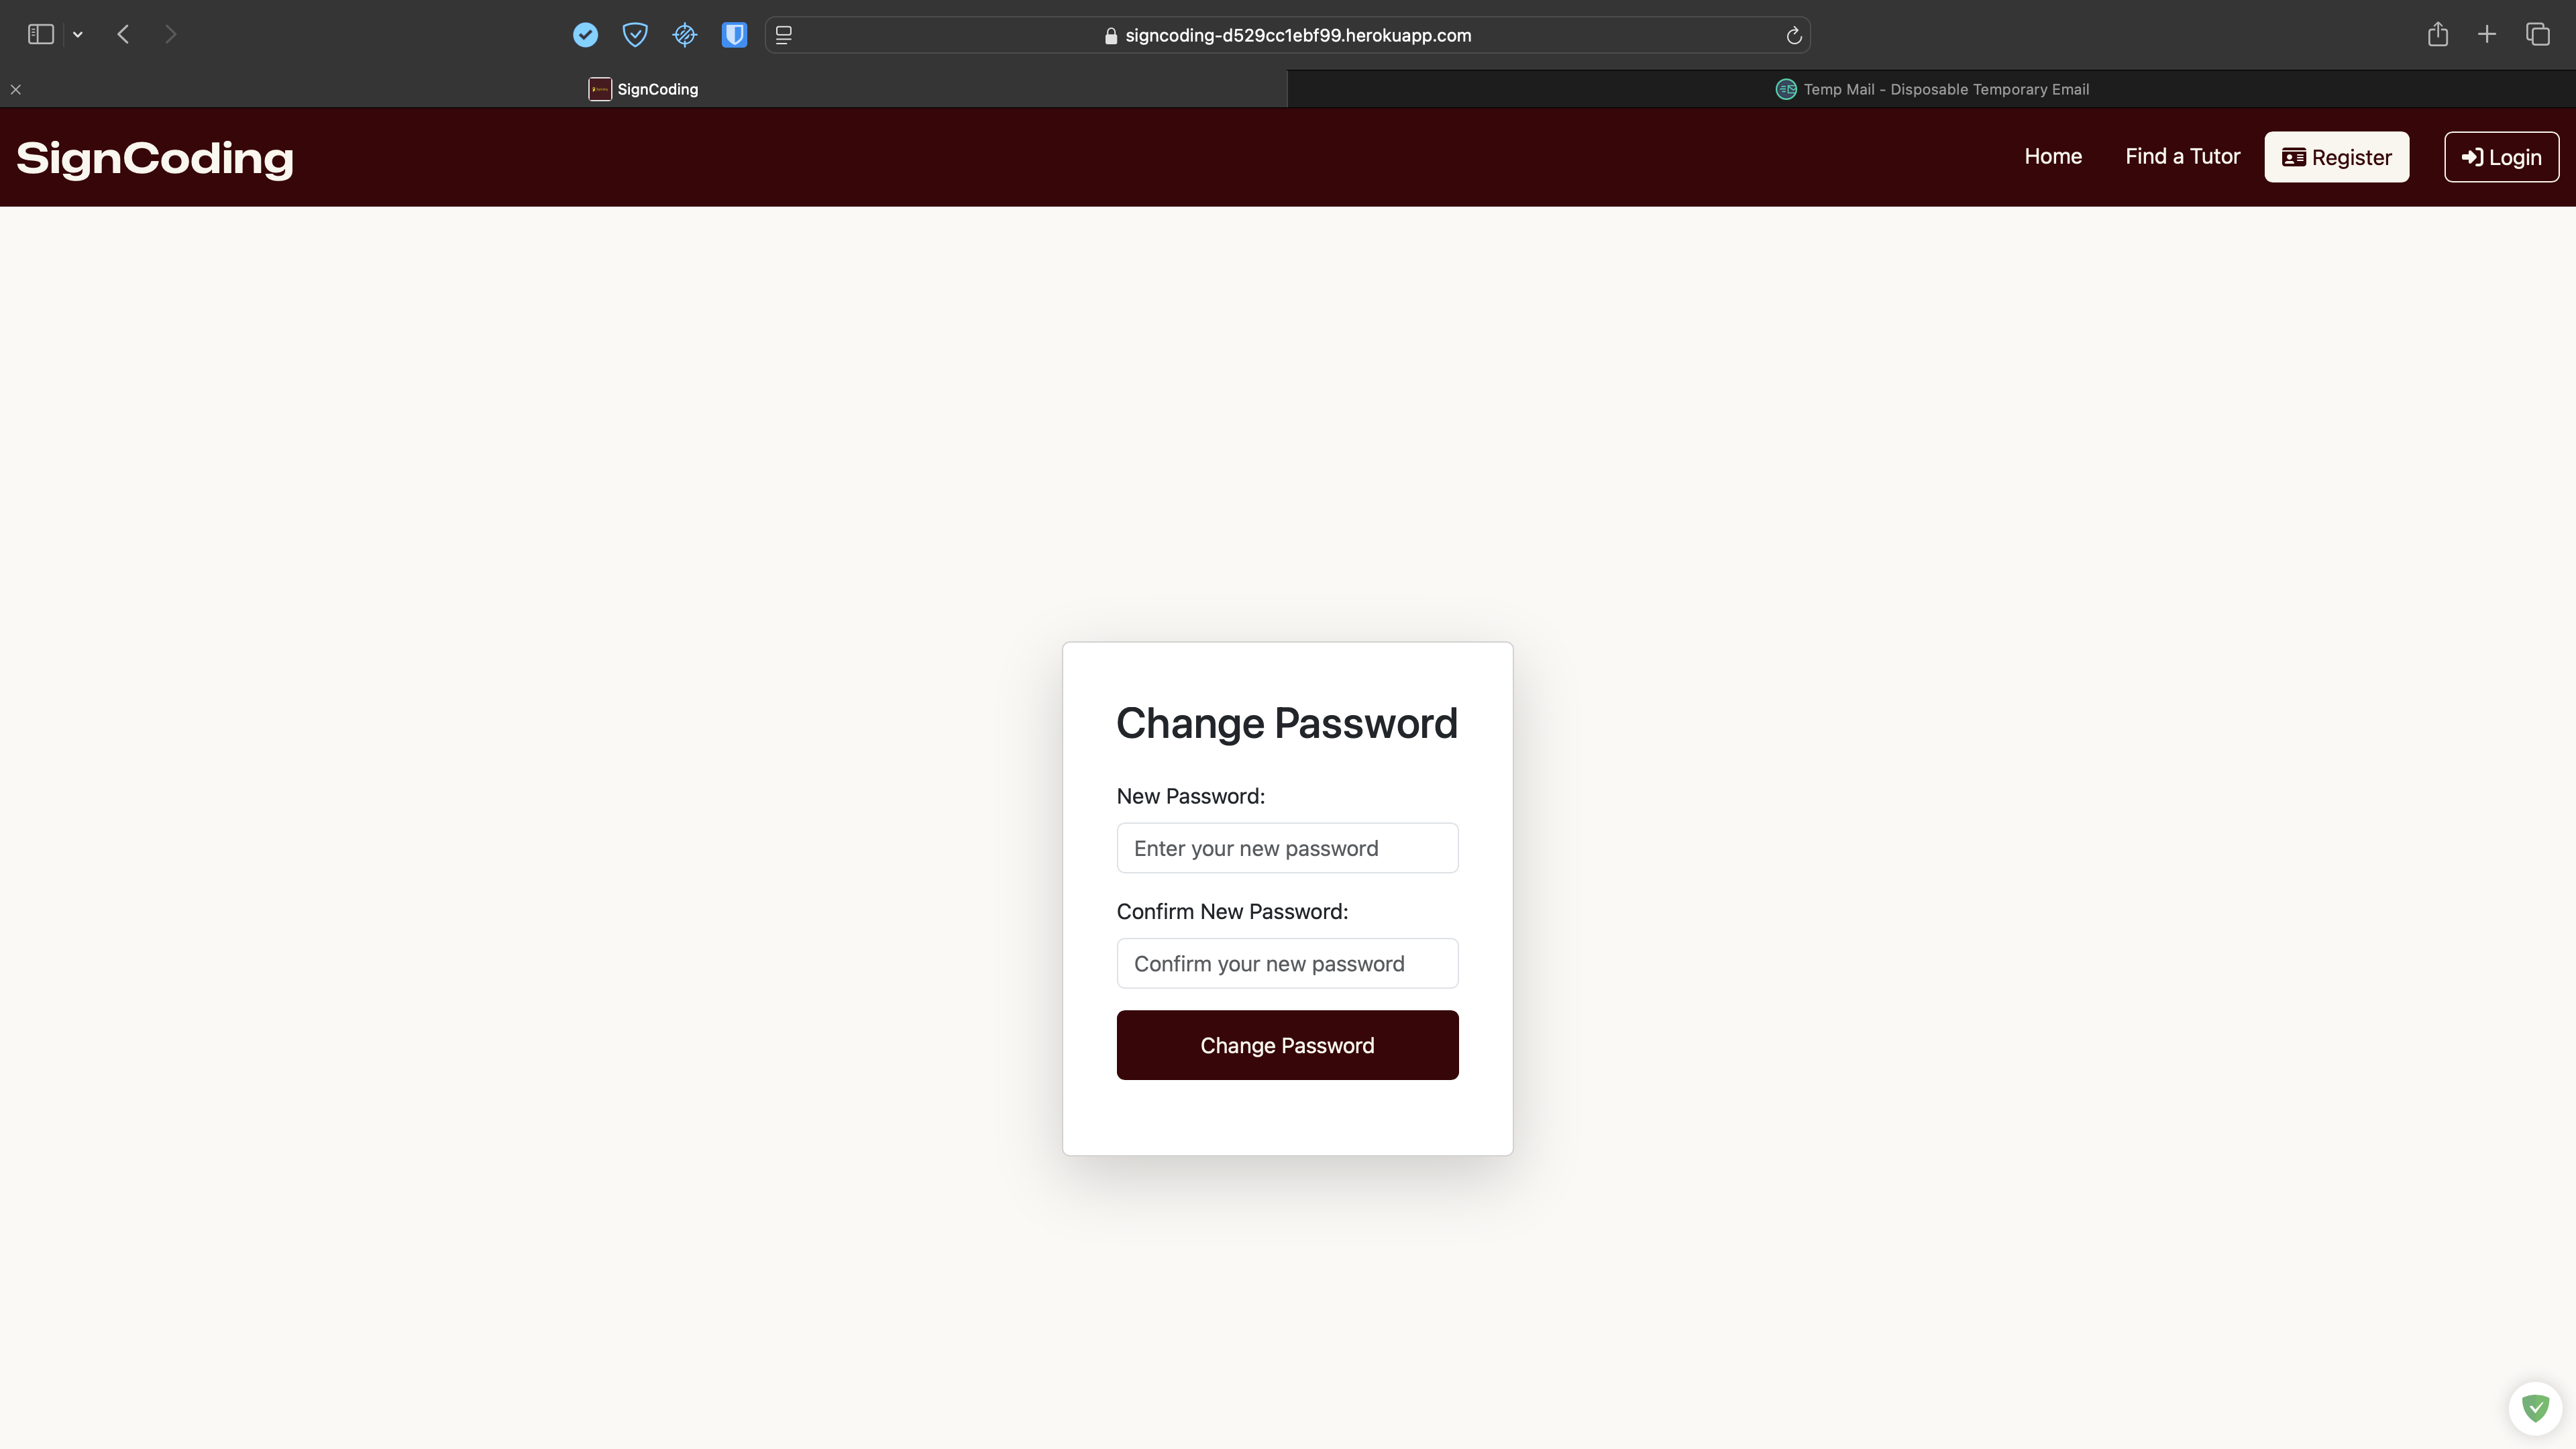Click the New Password input field

1288,847
